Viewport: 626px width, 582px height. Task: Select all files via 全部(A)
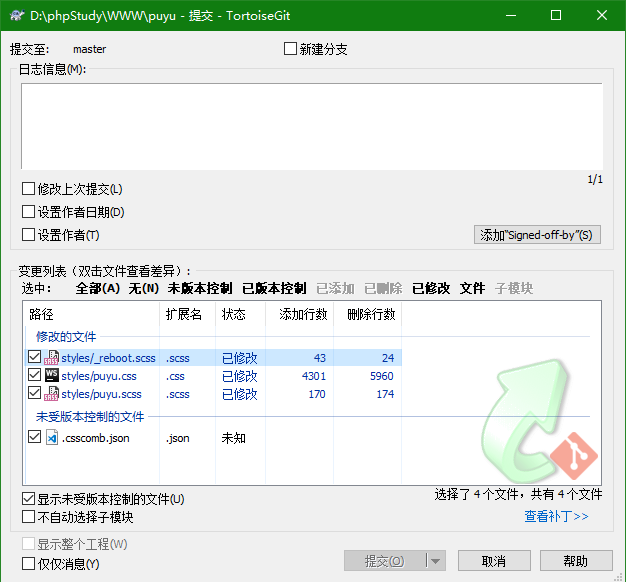[98, 288]
